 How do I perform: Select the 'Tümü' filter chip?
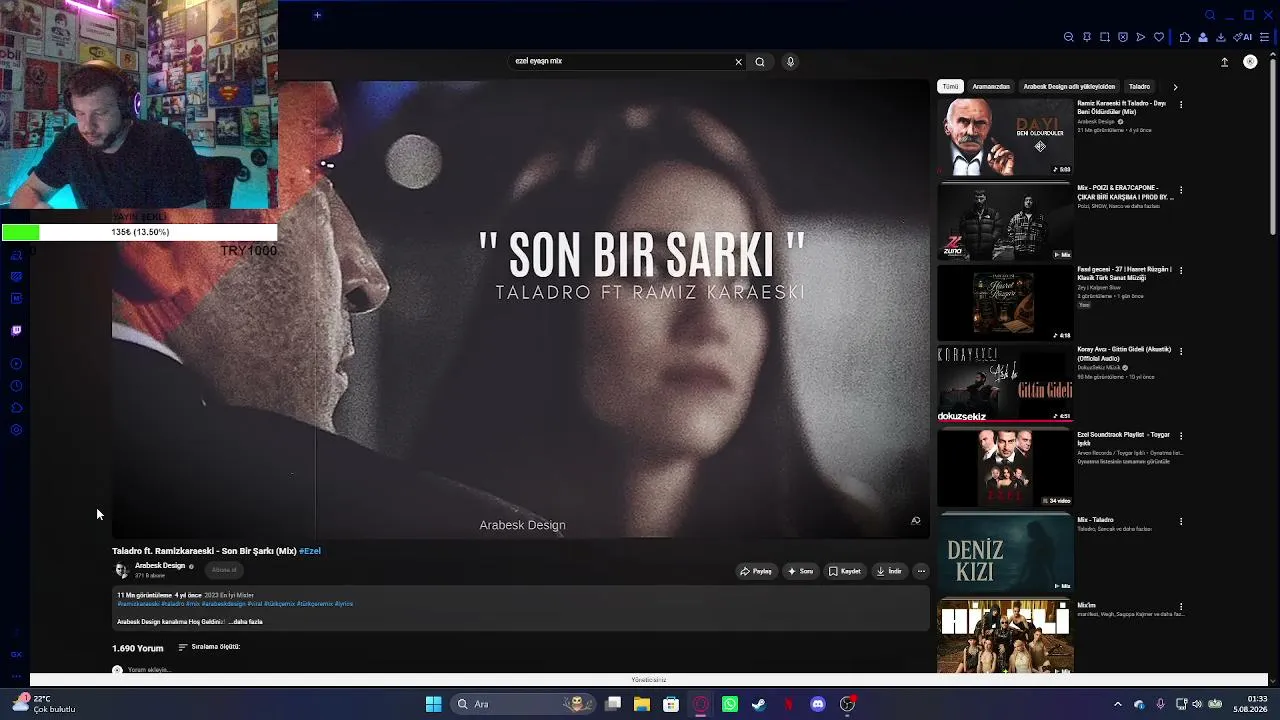pyautogui.click(x=950, y=87)
